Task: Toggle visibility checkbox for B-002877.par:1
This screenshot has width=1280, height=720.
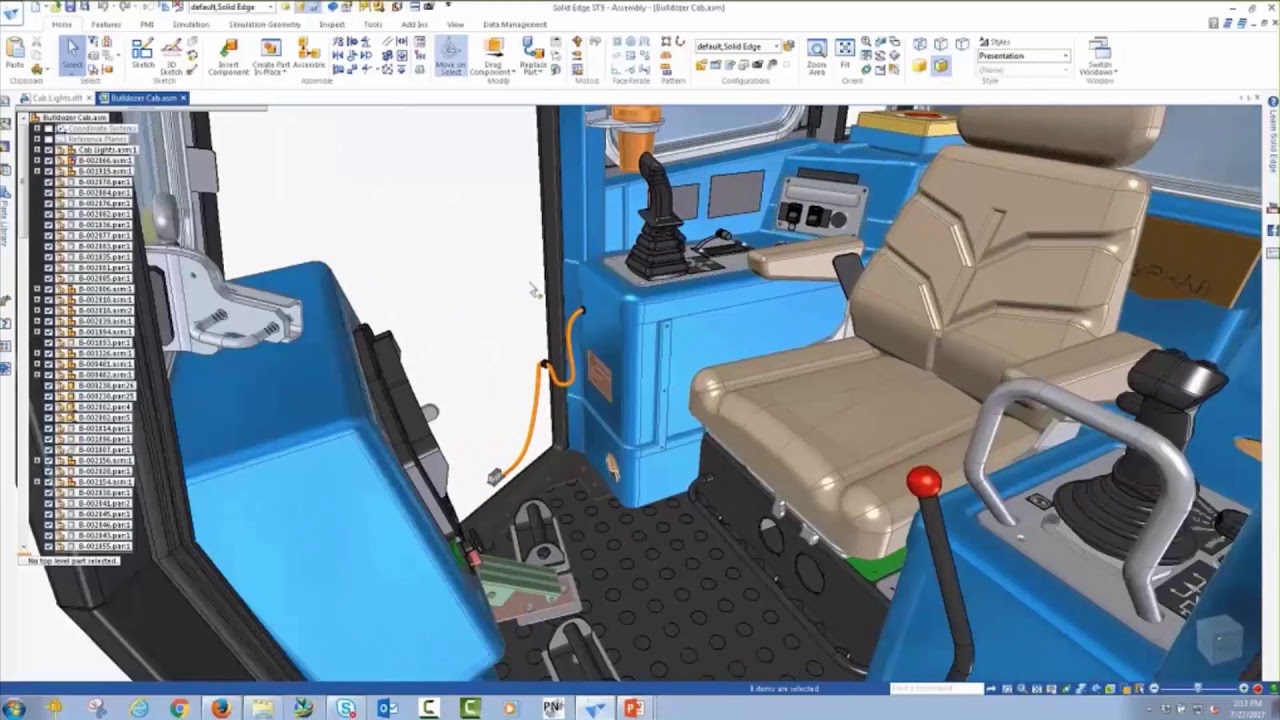Action: [x=48, y=235]
